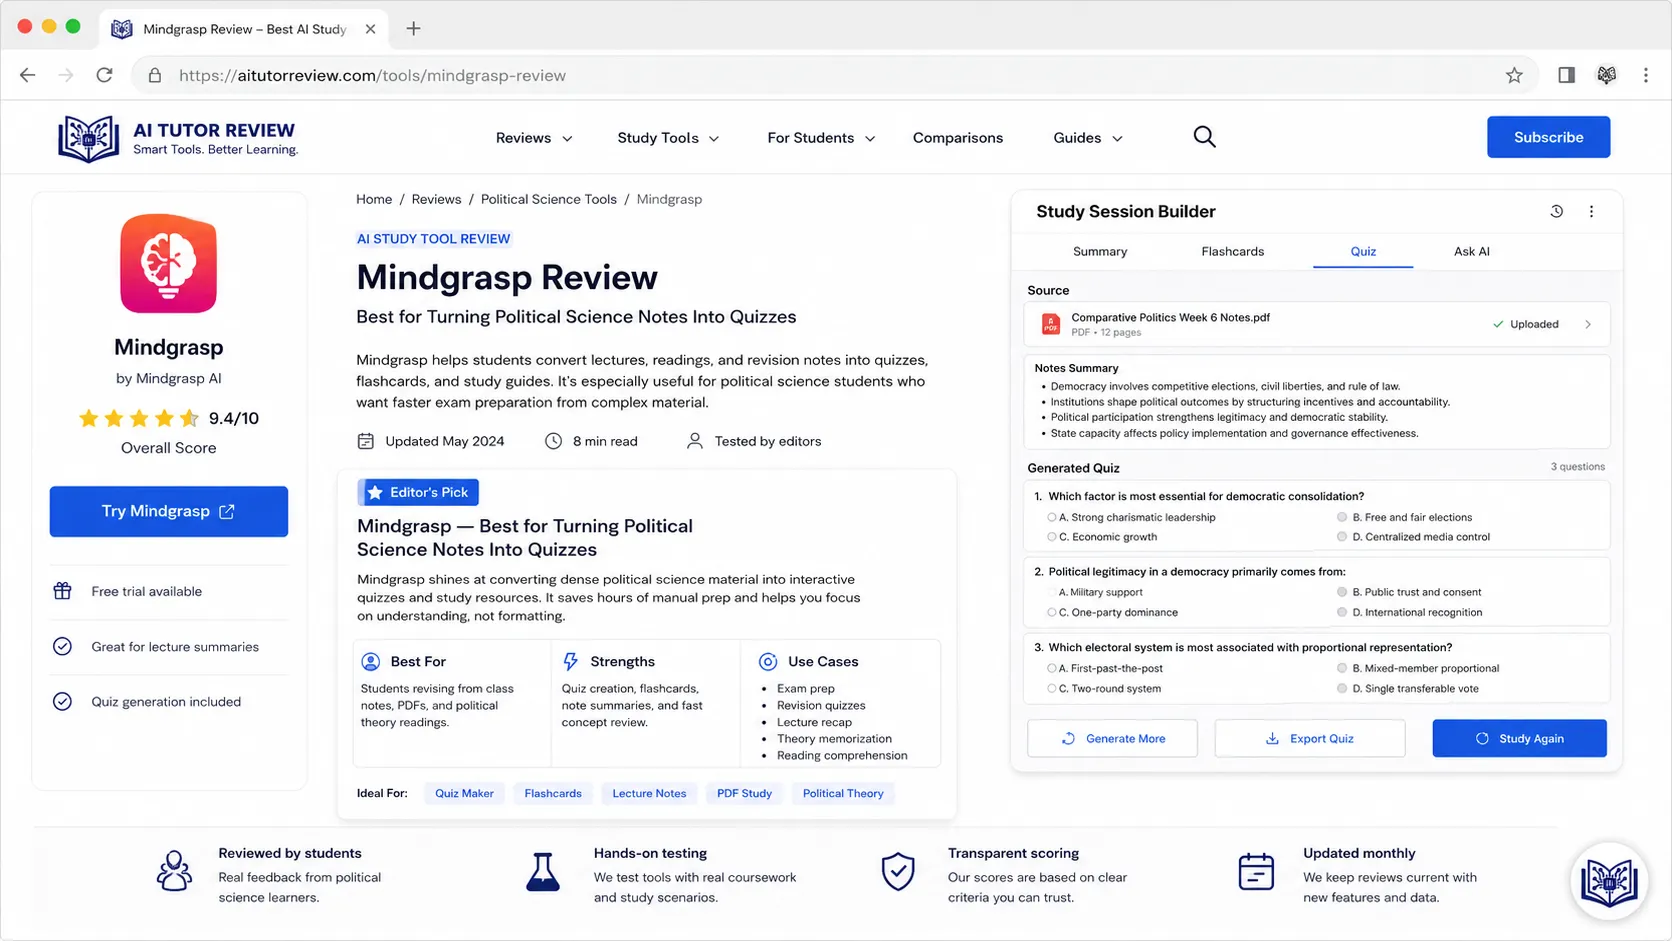Open the Political Science Tools breadcrumb
Viewport: 1672px width, 941px height.
pyautogui.click(x=548, y=199)
